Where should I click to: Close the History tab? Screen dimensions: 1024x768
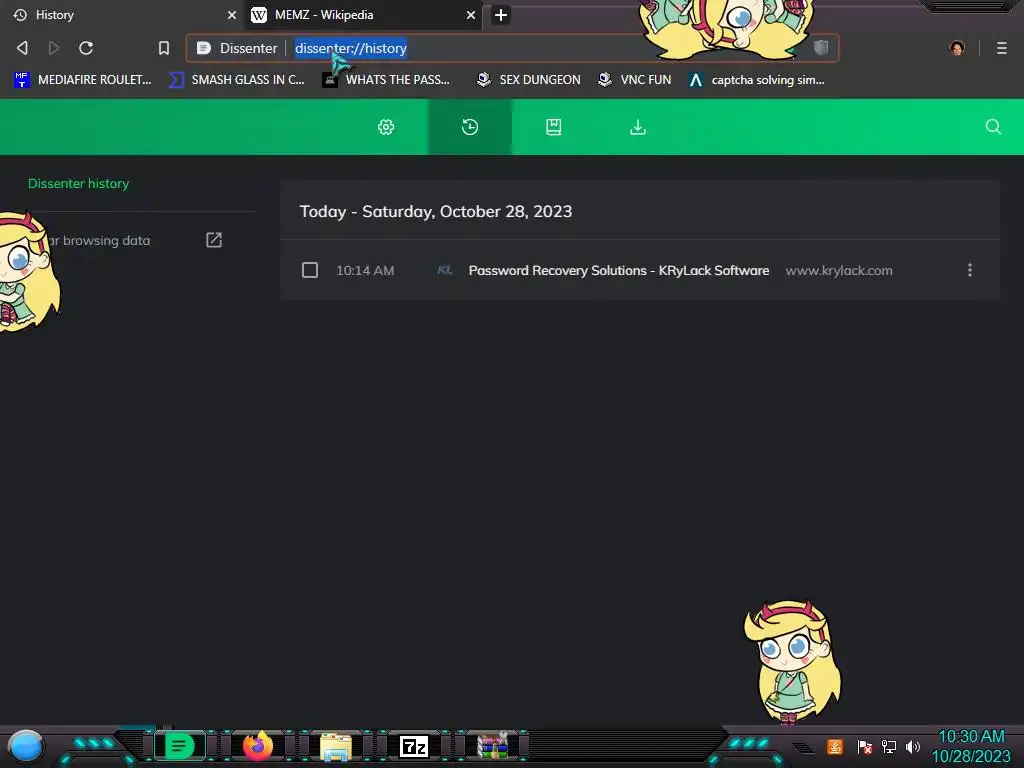[231, 15]
